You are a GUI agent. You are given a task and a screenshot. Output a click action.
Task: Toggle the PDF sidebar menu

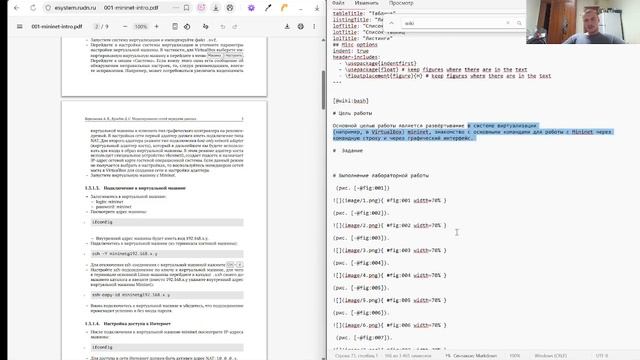coord(20,27)
